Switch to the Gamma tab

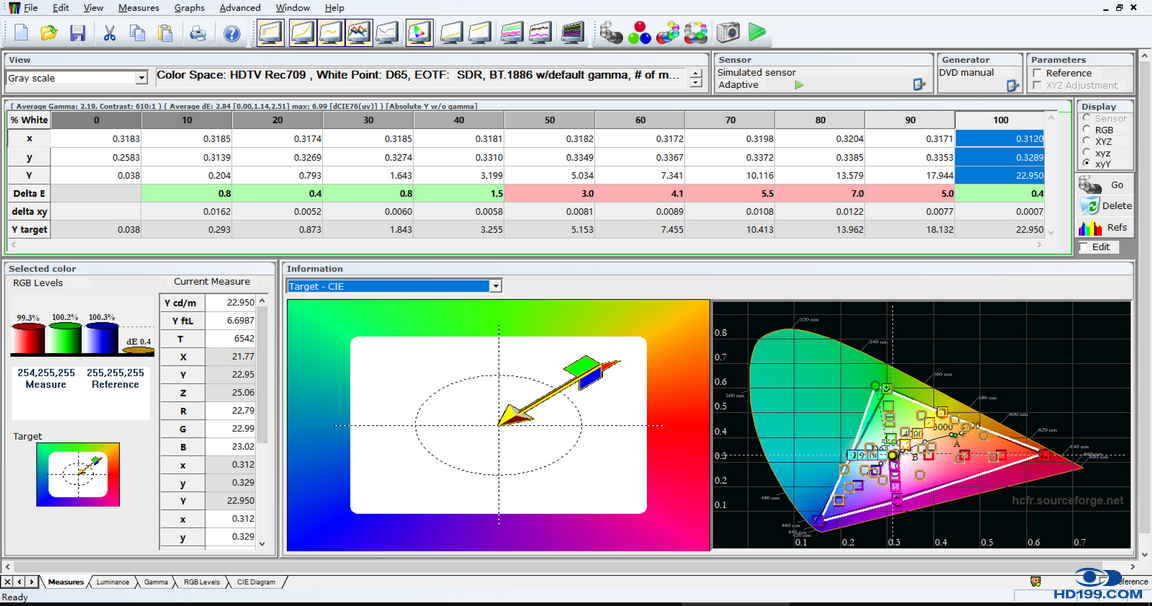(156, 582)
